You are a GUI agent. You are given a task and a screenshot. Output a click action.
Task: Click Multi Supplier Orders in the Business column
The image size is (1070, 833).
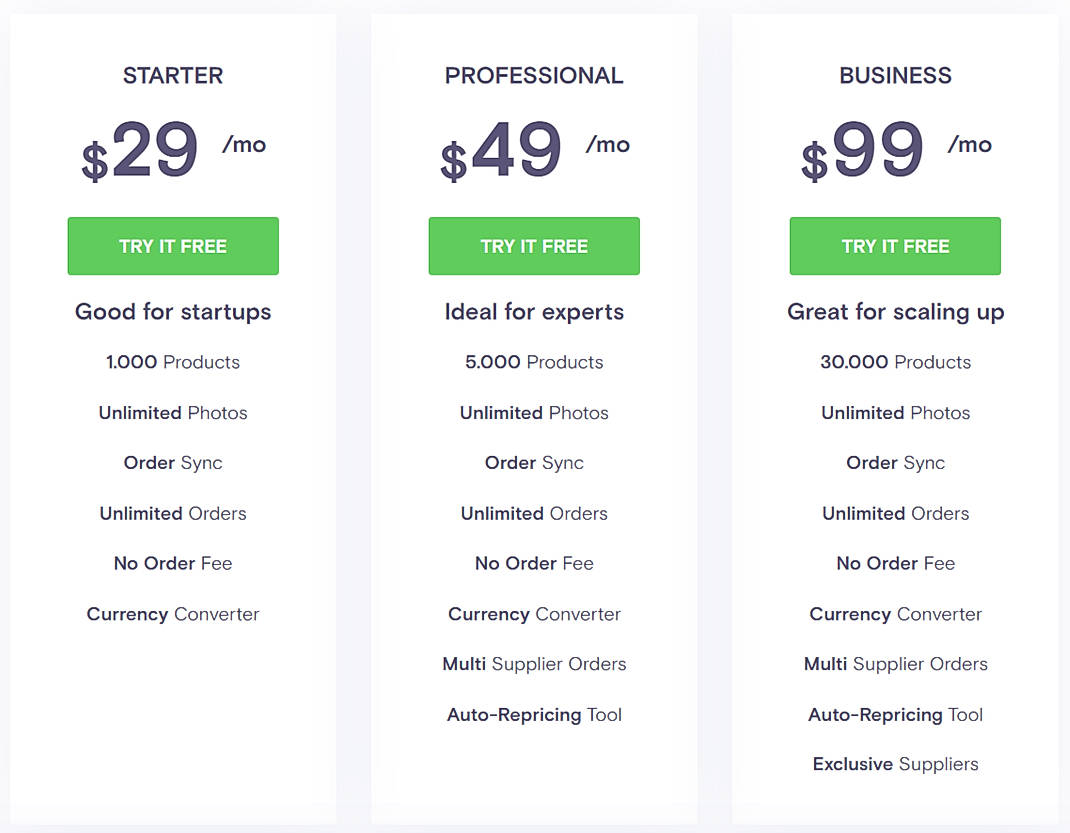coord(894,663)
